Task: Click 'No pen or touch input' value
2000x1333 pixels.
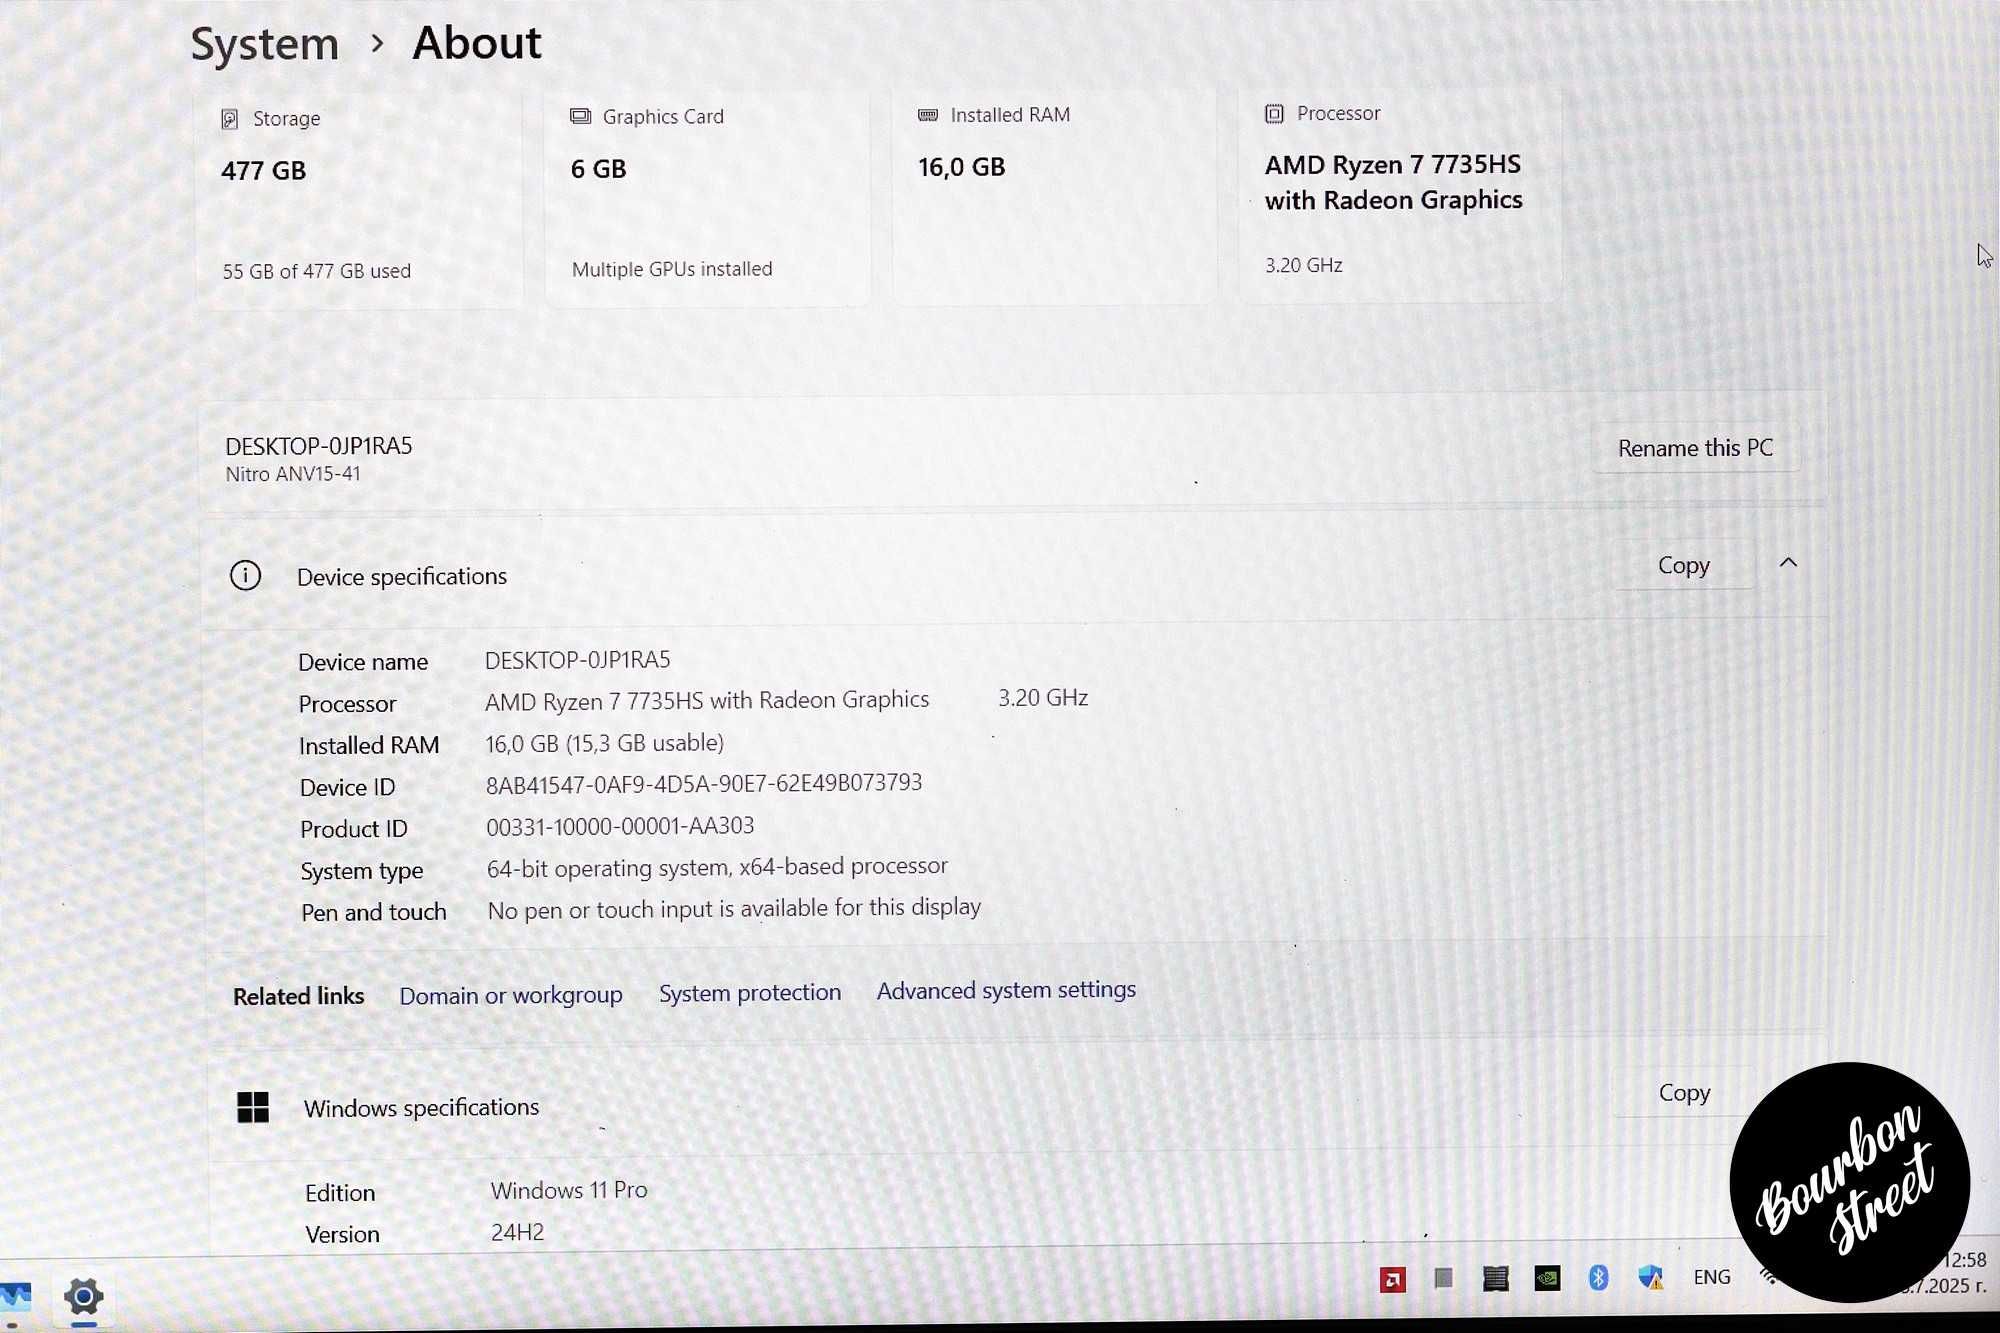Action: [x=734, y=909]
